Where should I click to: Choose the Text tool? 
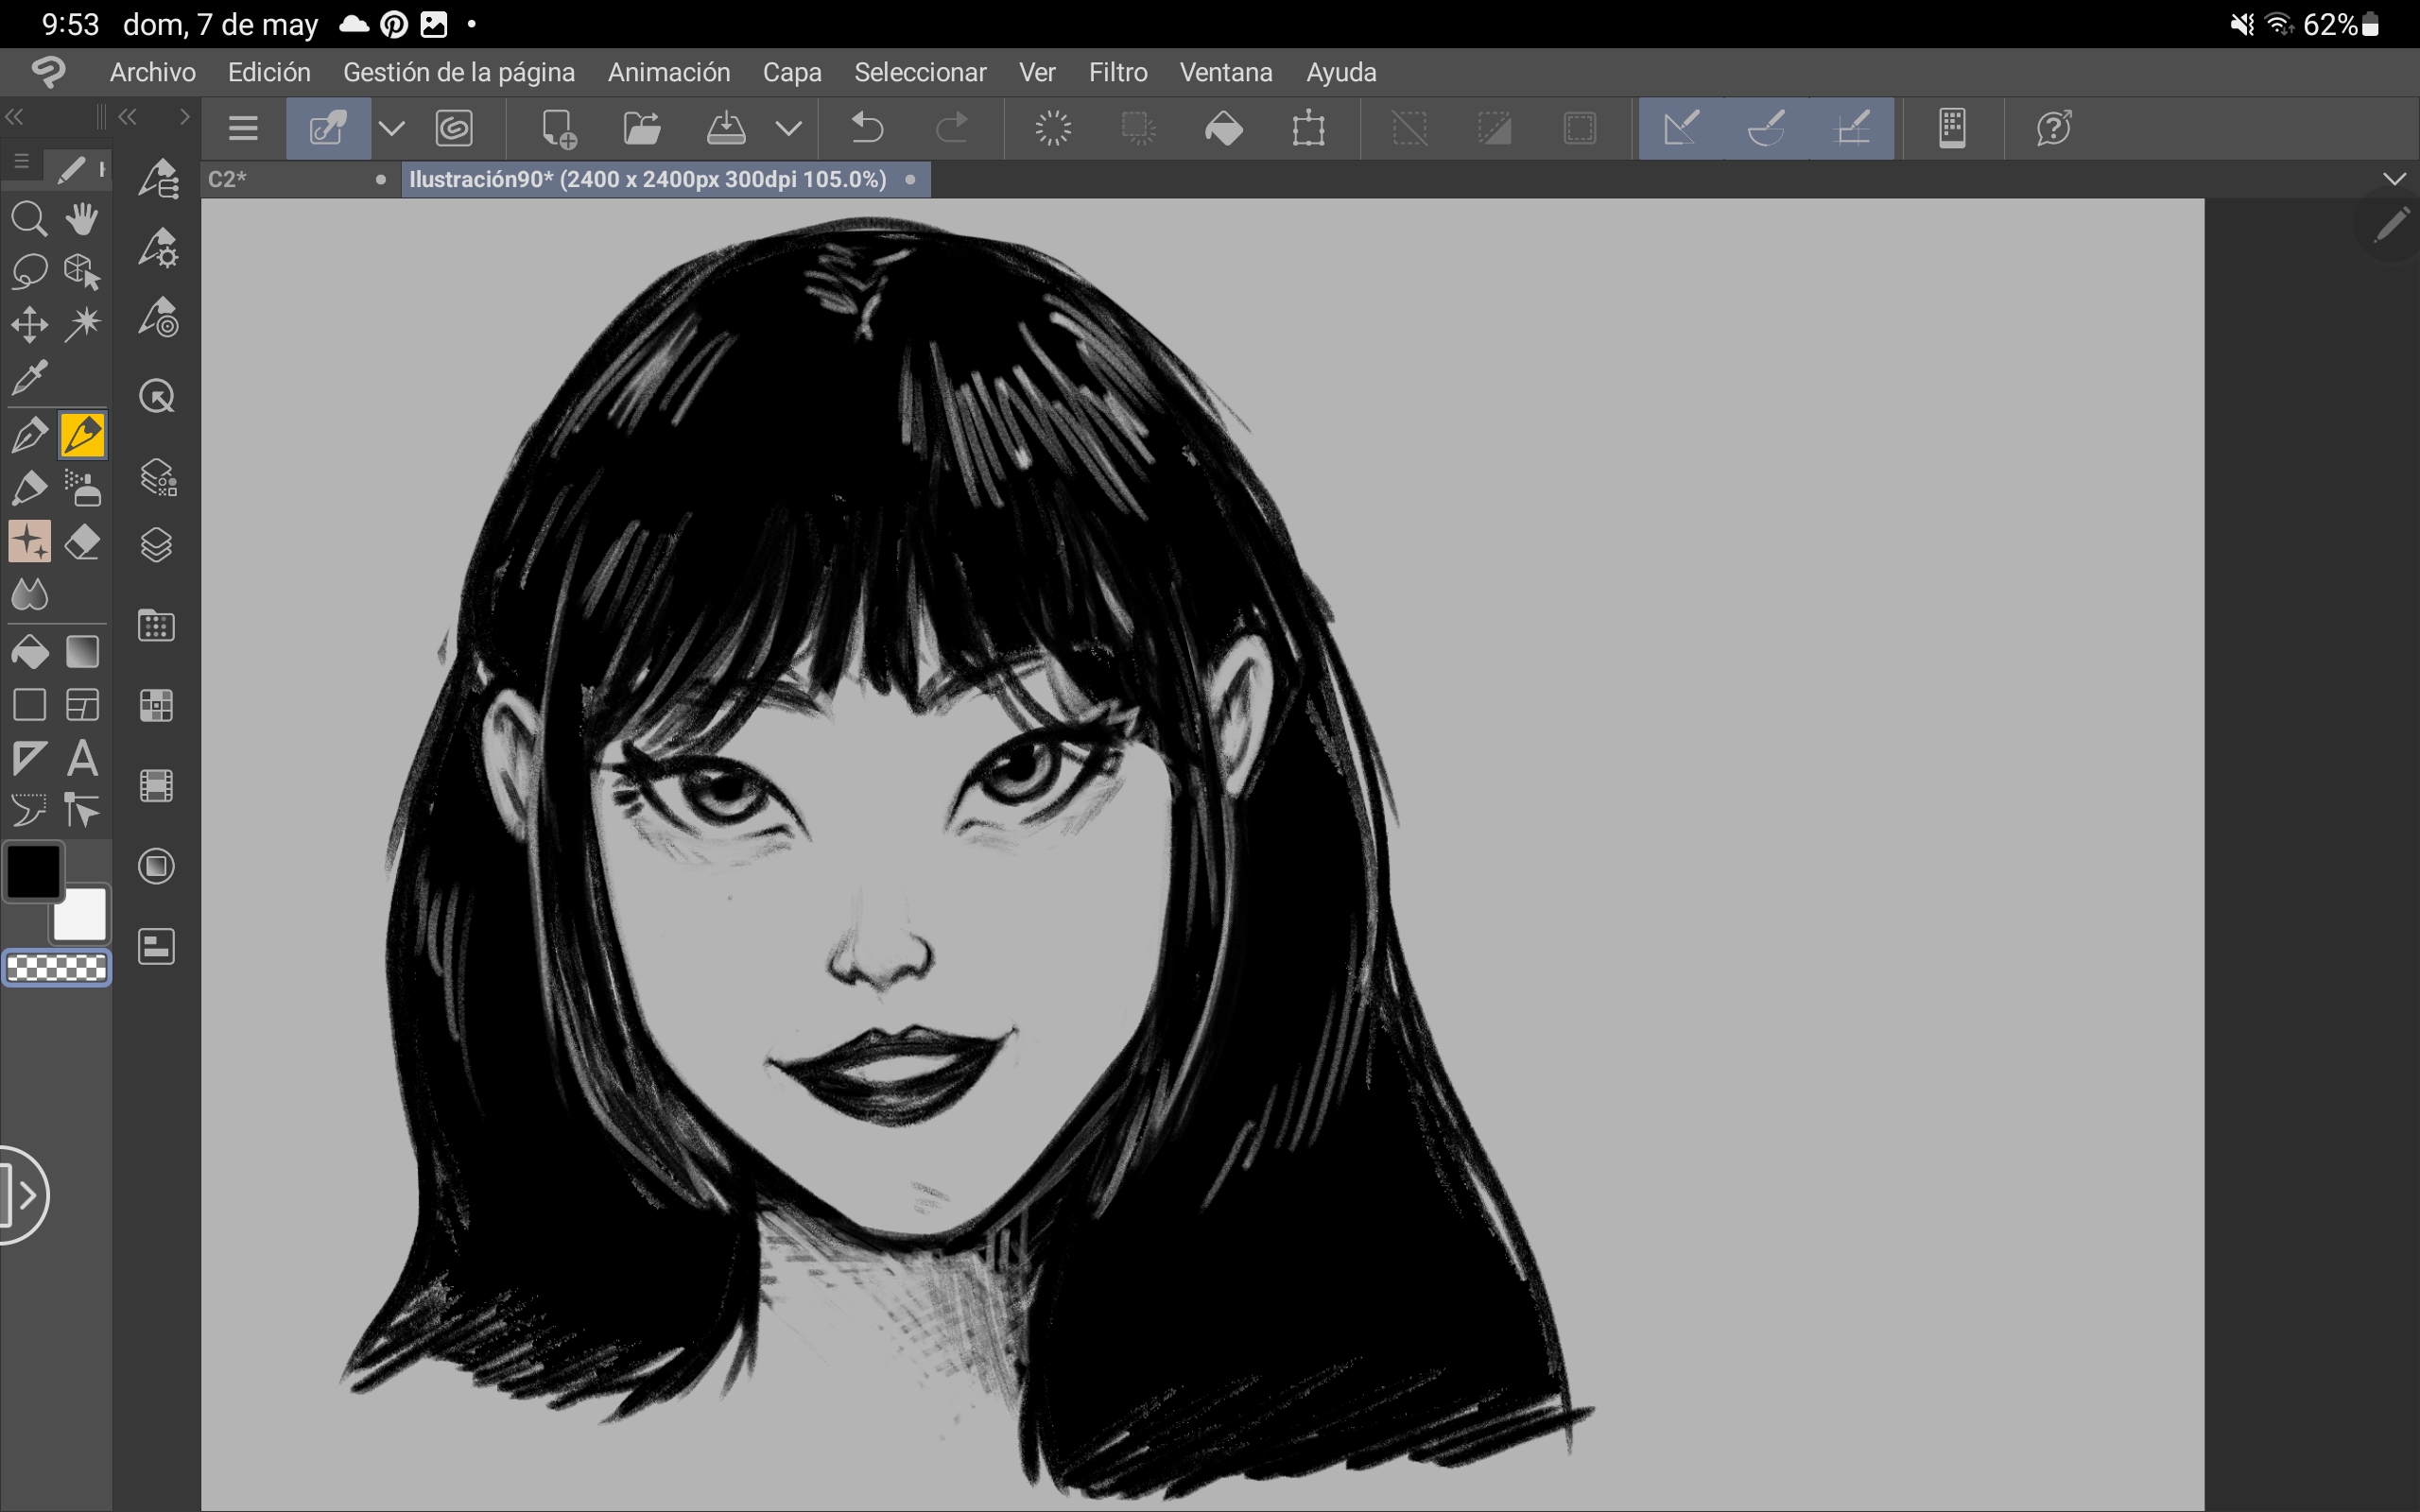coord(82,758)
